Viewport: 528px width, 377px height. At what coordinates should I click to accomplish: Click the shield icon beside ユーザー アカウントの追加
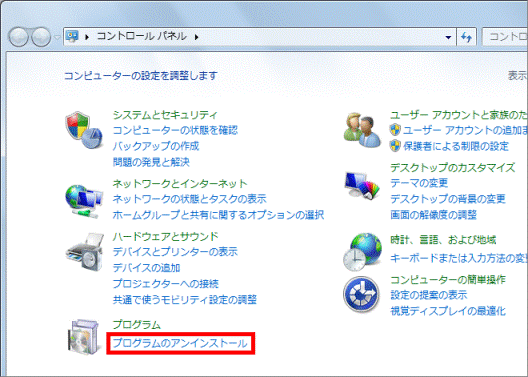point(395,130)
